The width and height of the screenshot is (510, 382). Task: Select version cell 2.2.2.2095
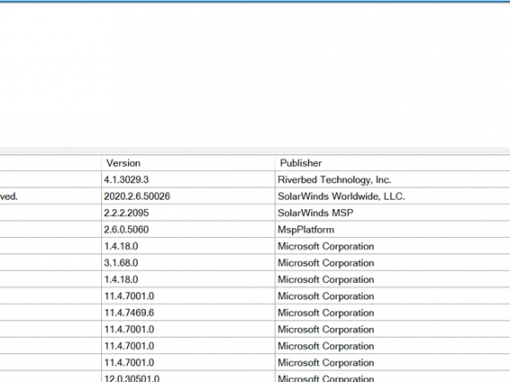[188, 213]
